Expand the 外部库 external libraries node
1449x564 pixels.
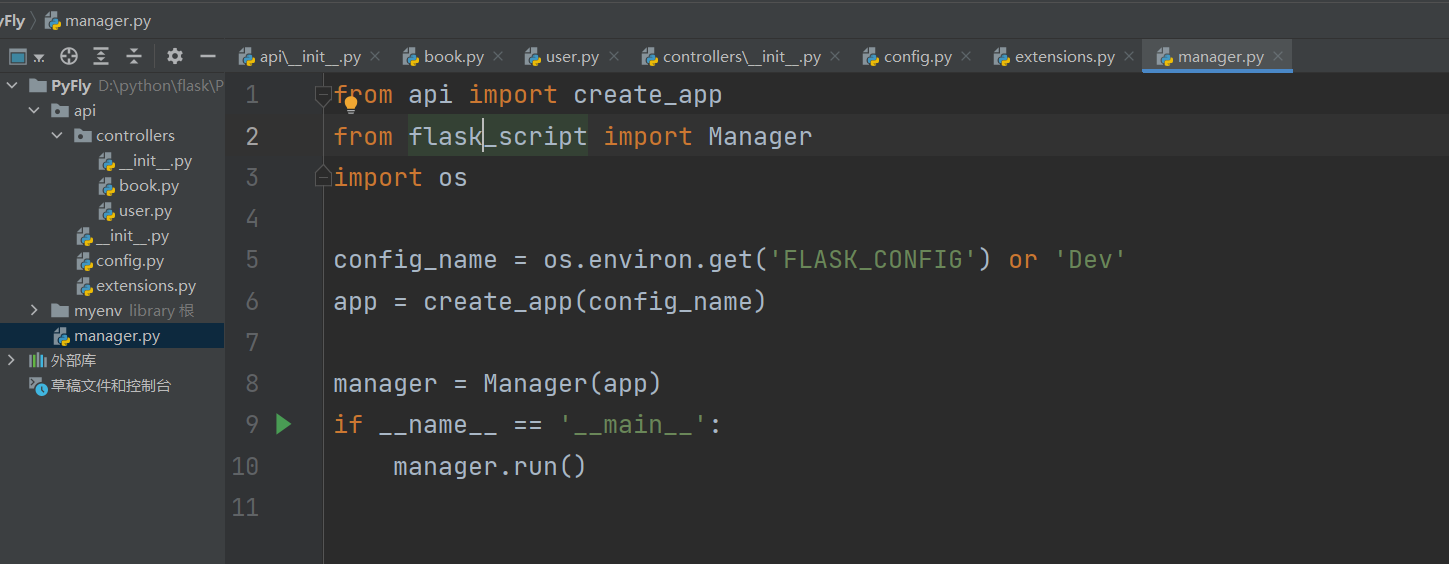point(12,360)
